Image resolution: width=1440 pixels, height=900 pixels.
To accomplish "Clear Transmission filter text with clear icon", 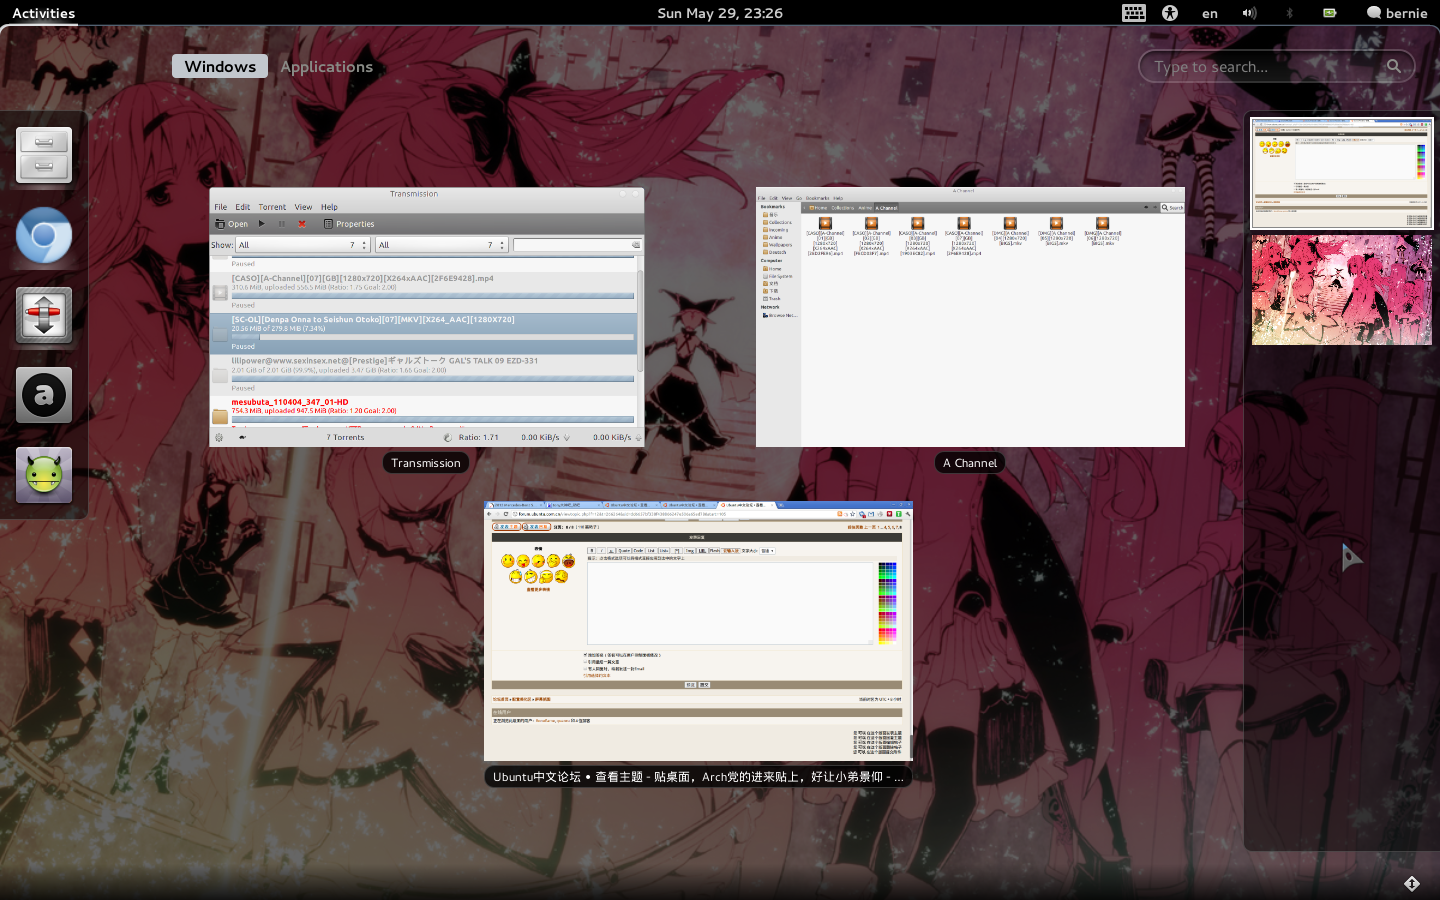I will click(635, 245).
